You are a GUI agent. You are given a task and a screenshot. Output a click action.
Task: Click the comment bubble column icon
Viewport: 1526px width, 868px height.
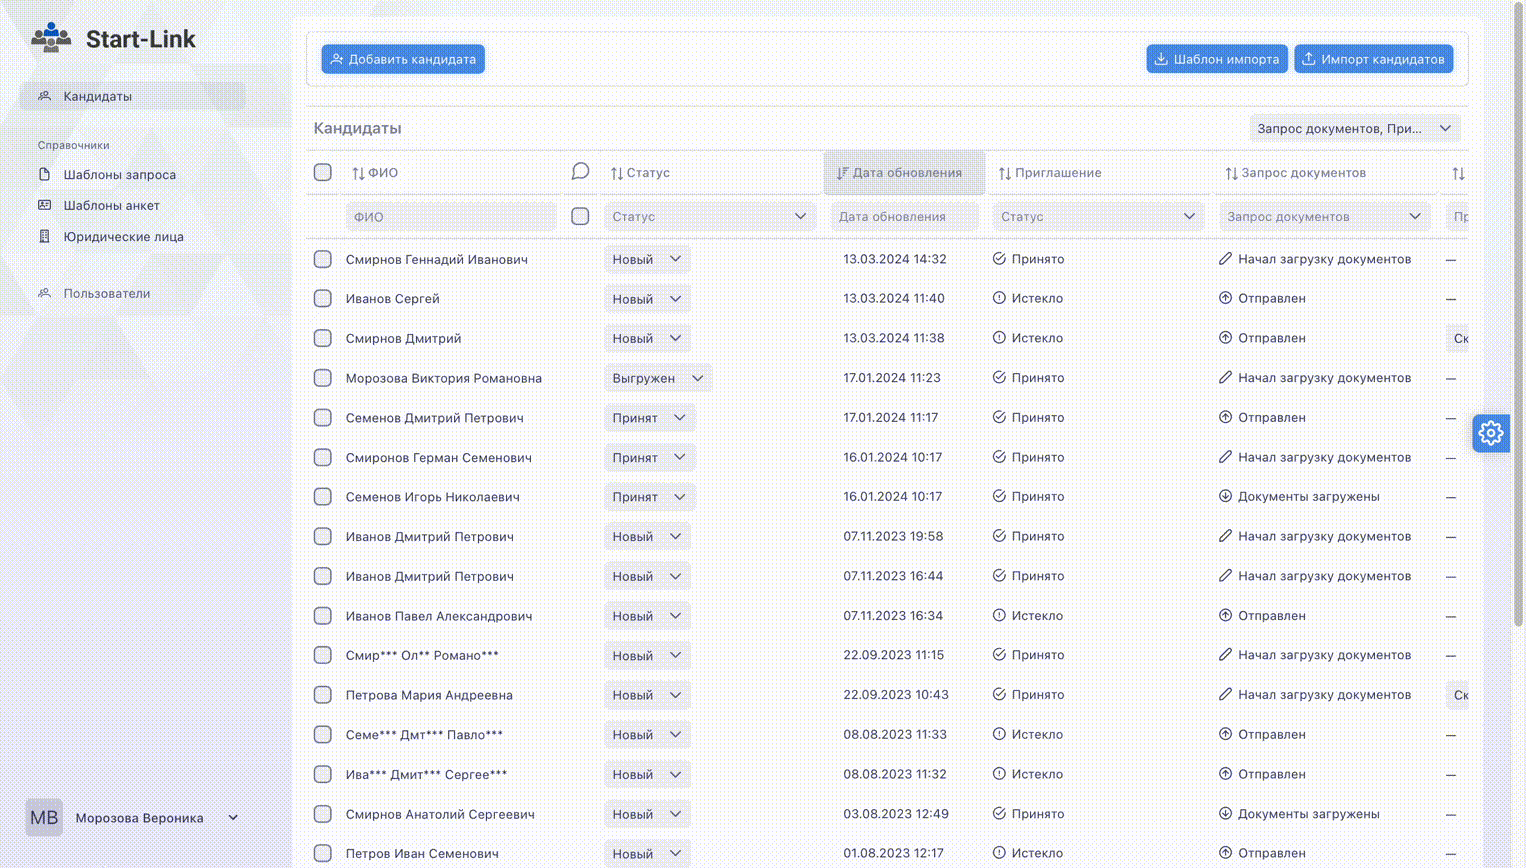point(580,172)
